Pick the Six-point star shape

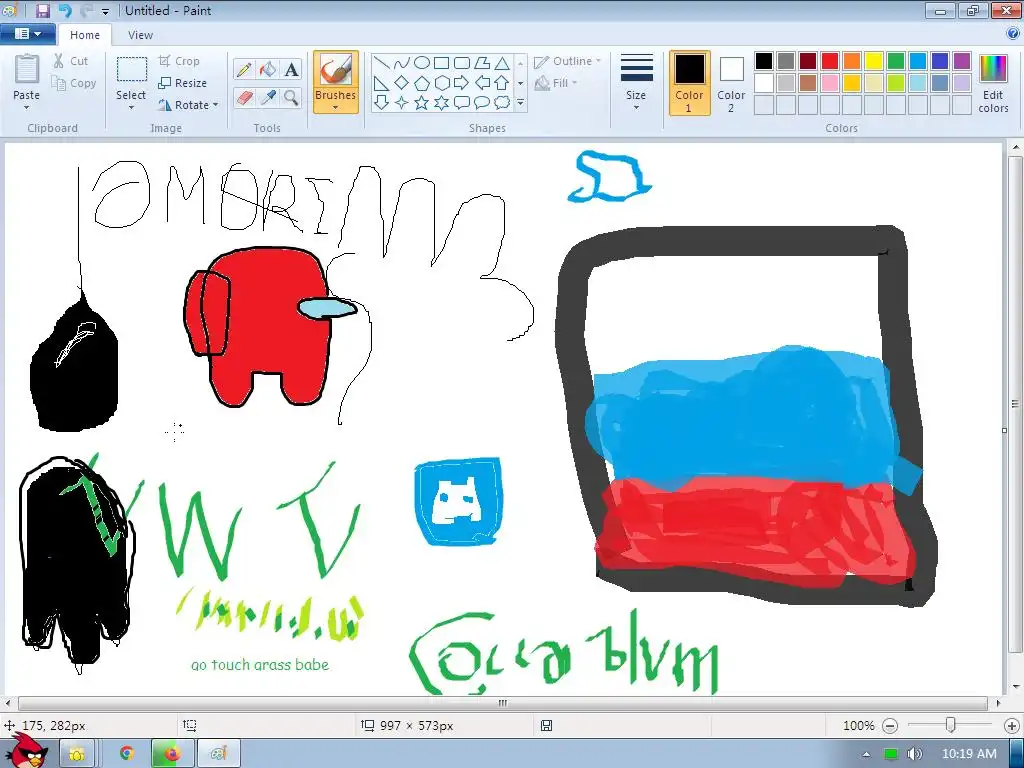(442, 103)
